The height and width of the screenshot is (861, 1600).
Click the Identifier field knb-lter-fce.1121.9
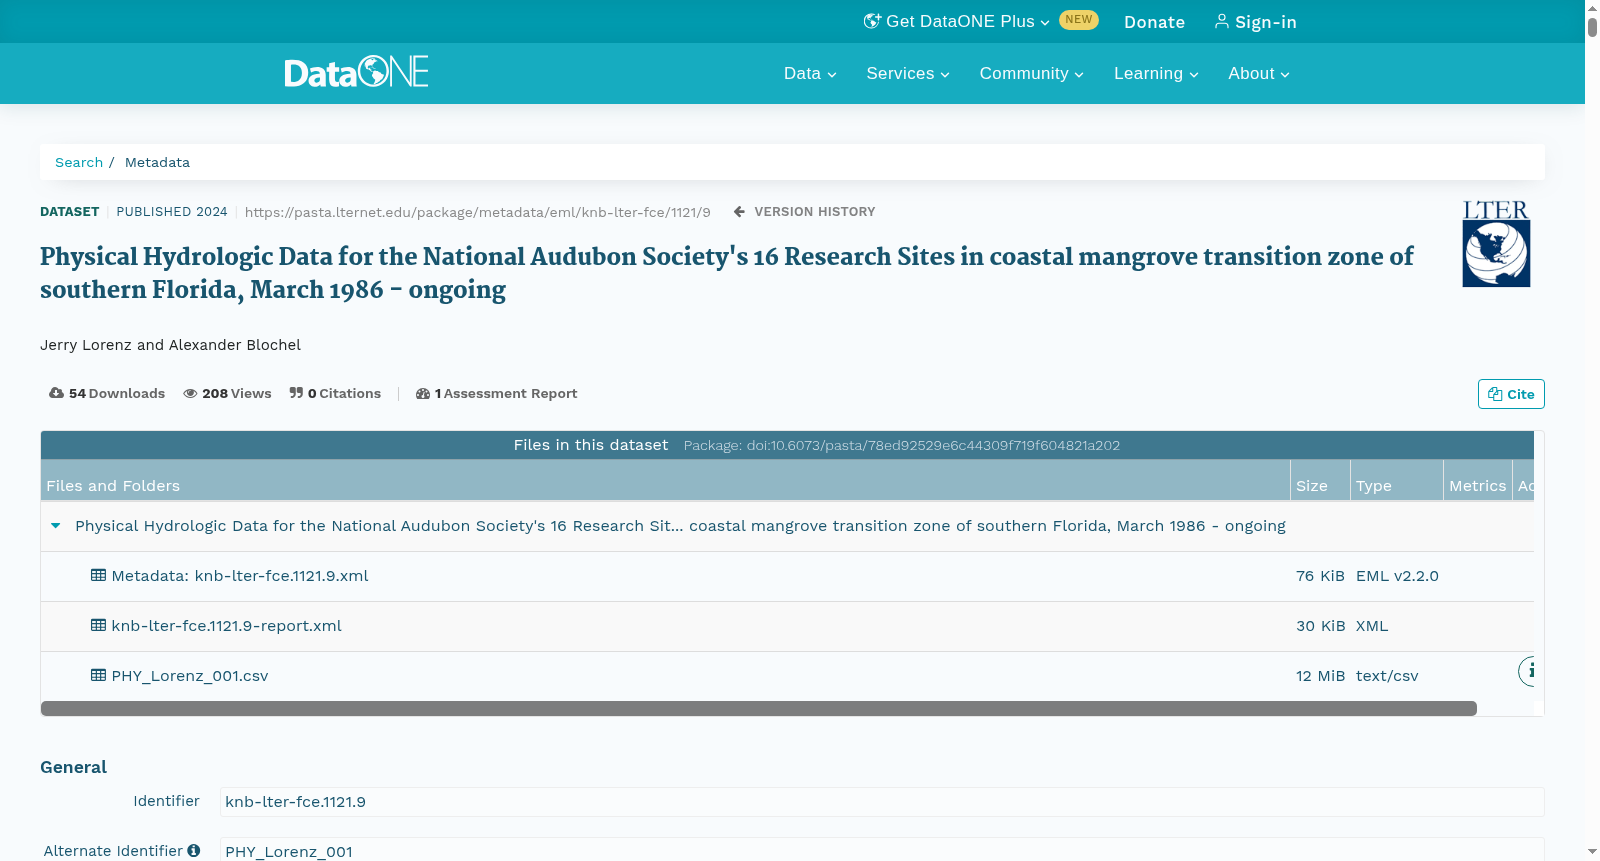882,802
